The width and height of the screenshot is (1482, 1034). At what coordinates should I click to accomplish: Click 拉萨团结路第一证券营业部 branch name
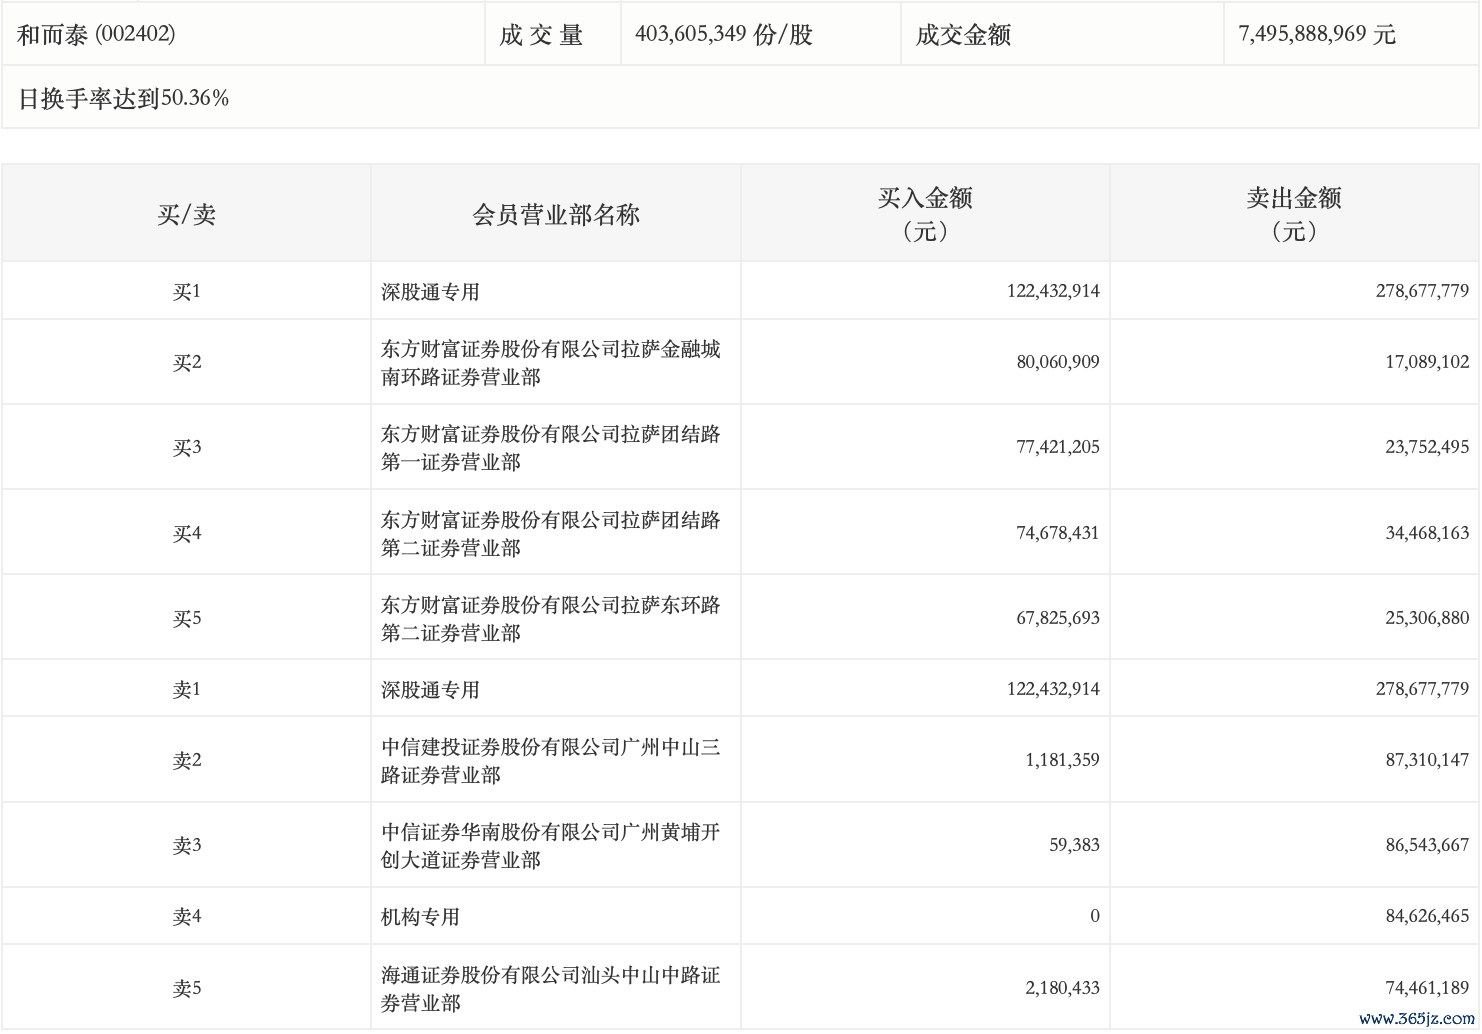550,448
